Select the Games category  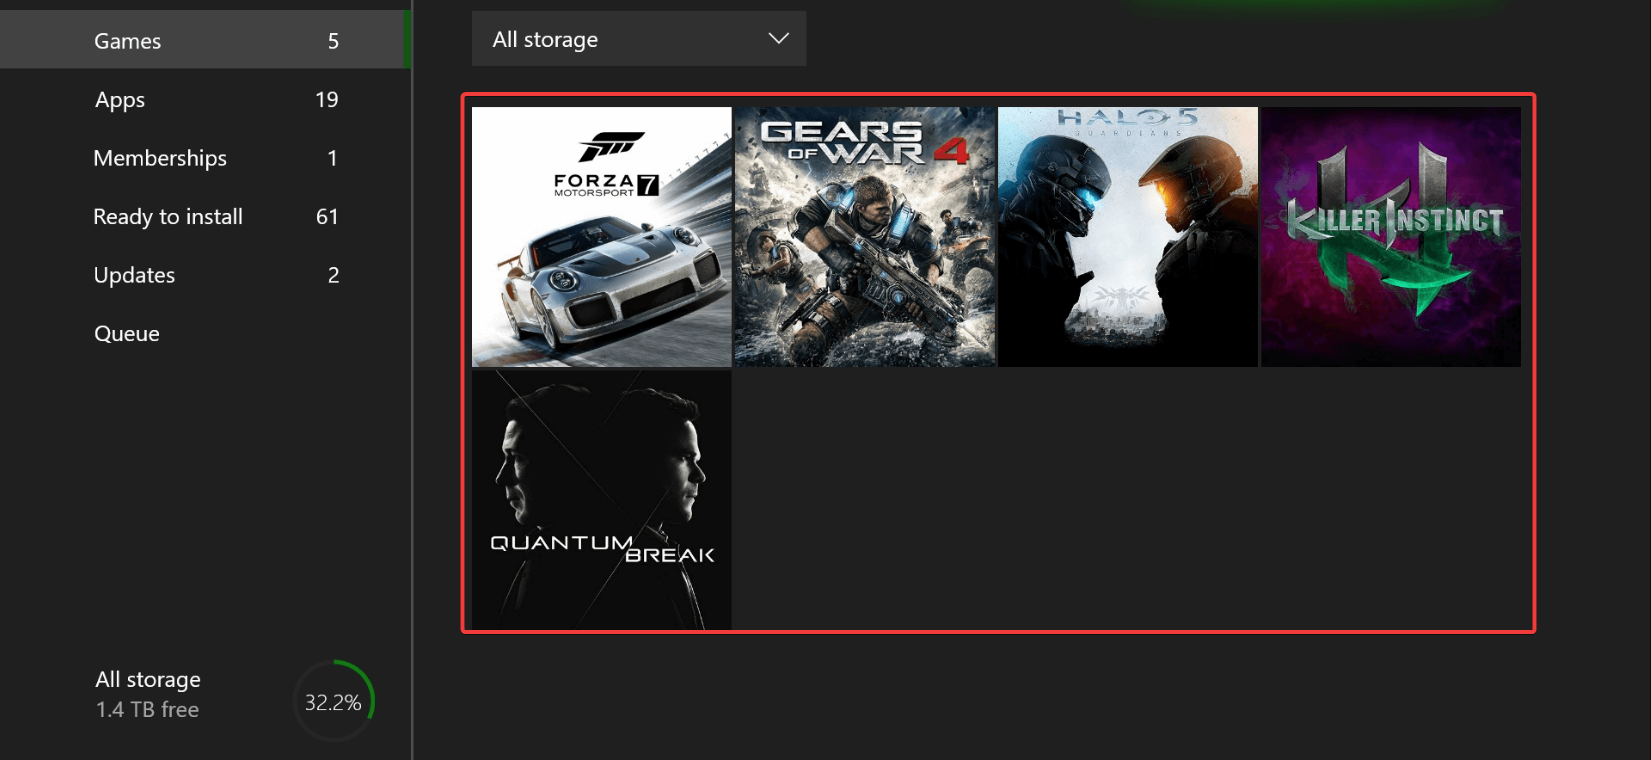pos(205,40)
